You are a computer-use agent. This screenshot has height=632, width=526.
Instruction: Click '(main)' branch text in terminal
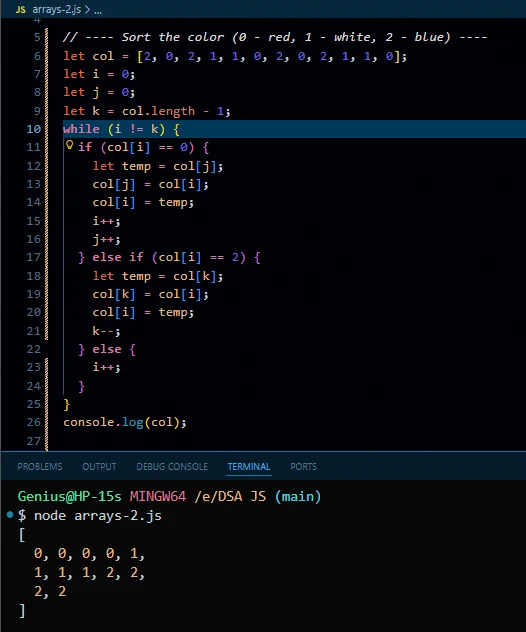click(297, 496)
